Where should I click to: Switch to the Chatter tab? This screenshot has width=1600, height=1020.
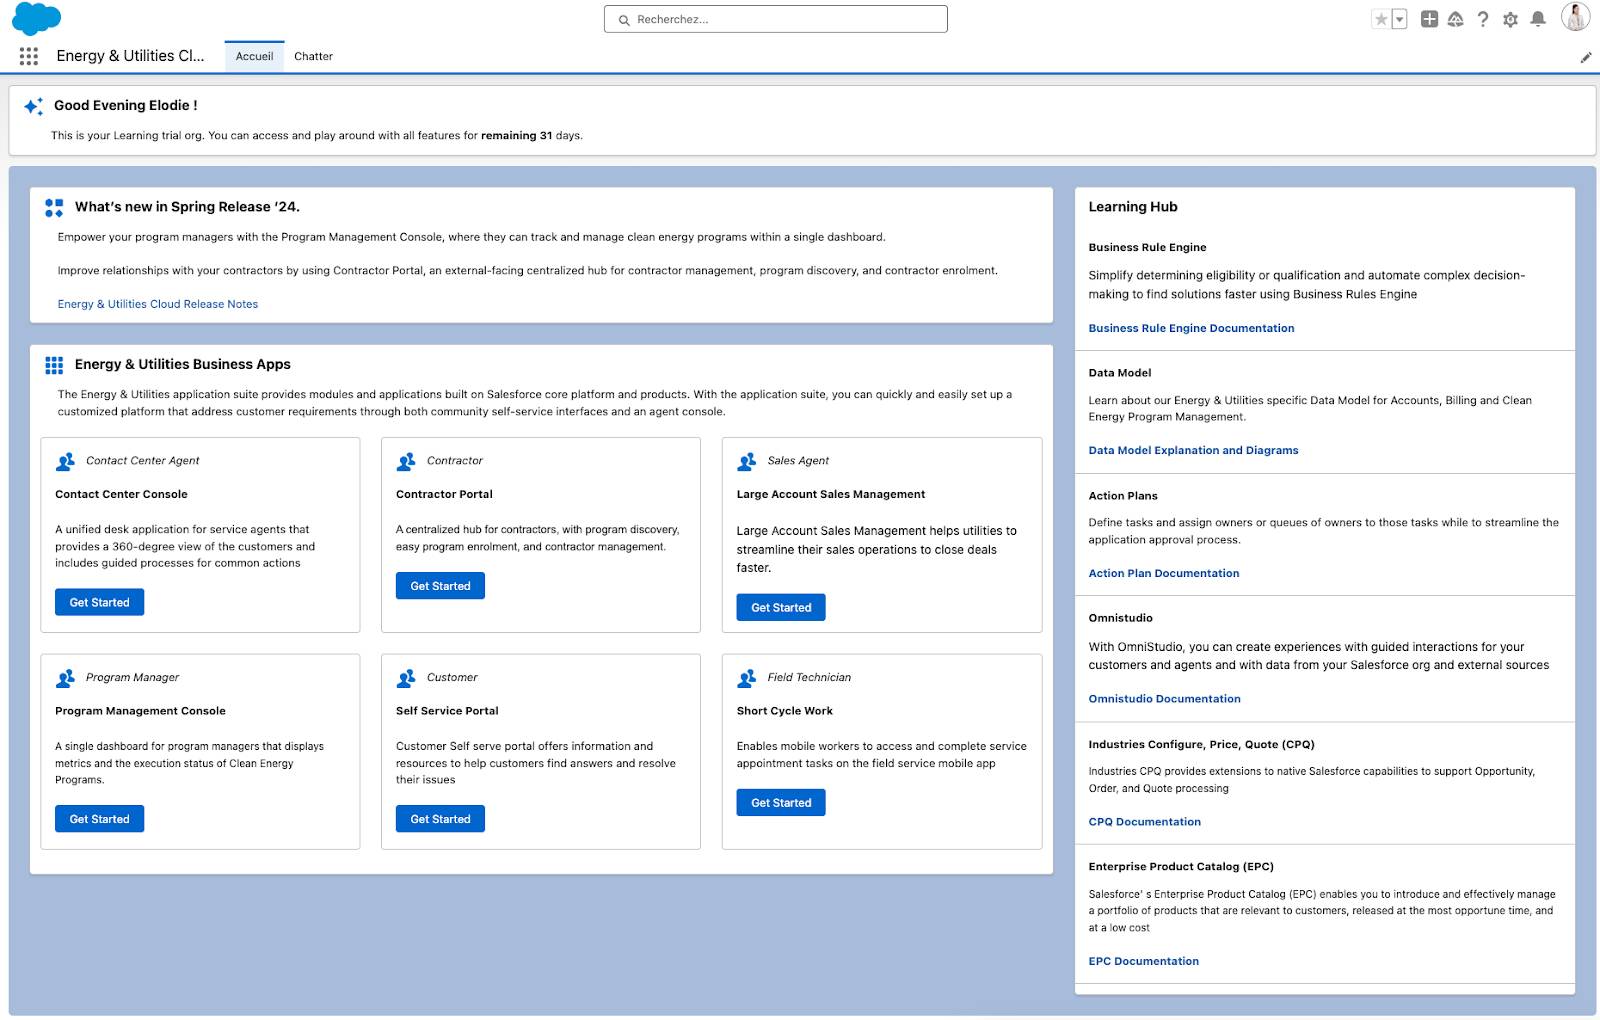pyautogui.click(x=313, y=57)
